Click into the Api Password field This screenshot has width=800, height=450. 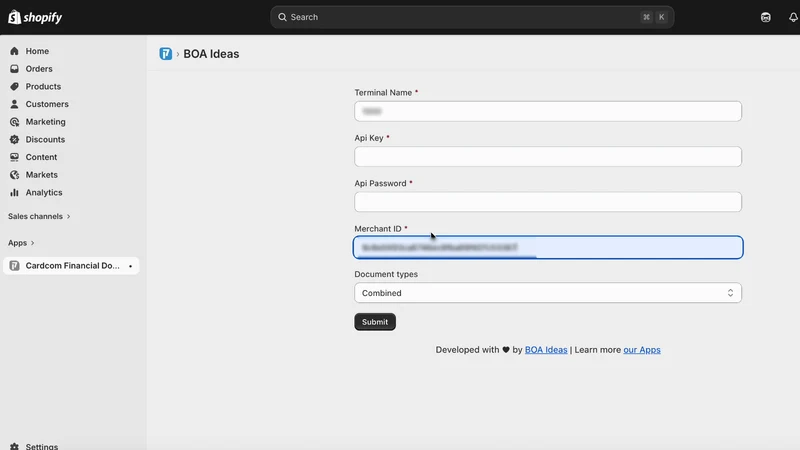[x=548, y=202]
